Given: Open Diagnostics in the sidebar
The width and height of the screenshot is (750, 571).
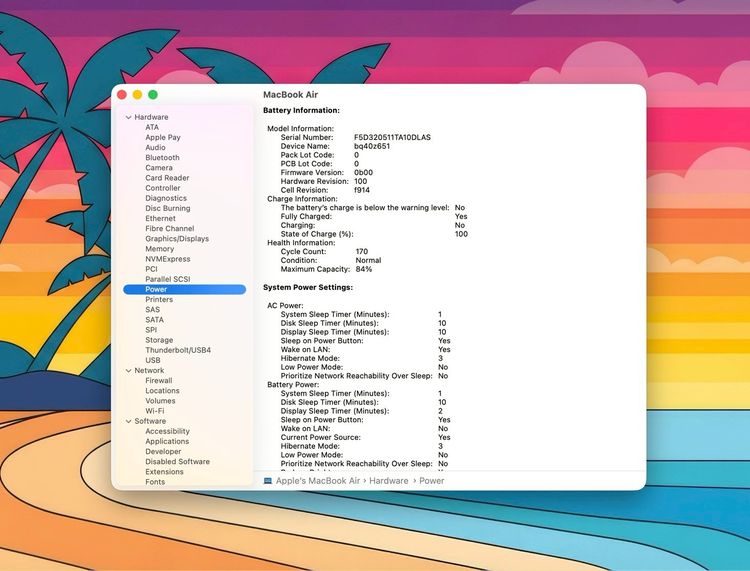Looking at the screenshot, I should (x=166, y=198).
